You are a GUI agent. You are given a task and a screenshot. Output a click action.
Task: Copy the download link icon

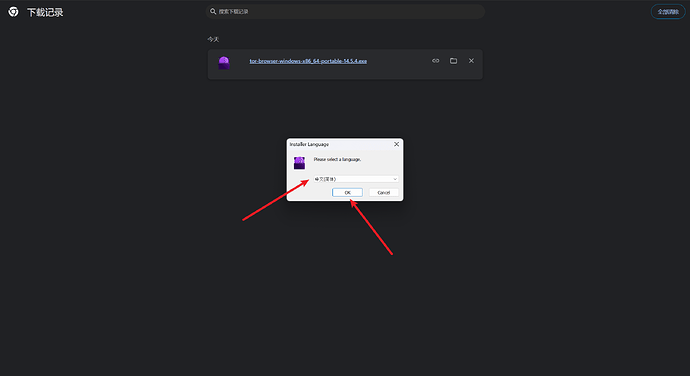click(436, 61)
